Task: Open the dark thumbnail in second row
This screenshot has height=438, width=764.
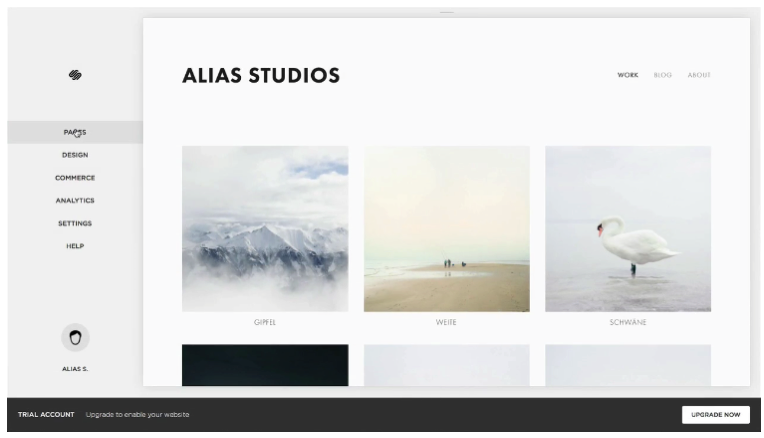Action: (x=265, y=365)
